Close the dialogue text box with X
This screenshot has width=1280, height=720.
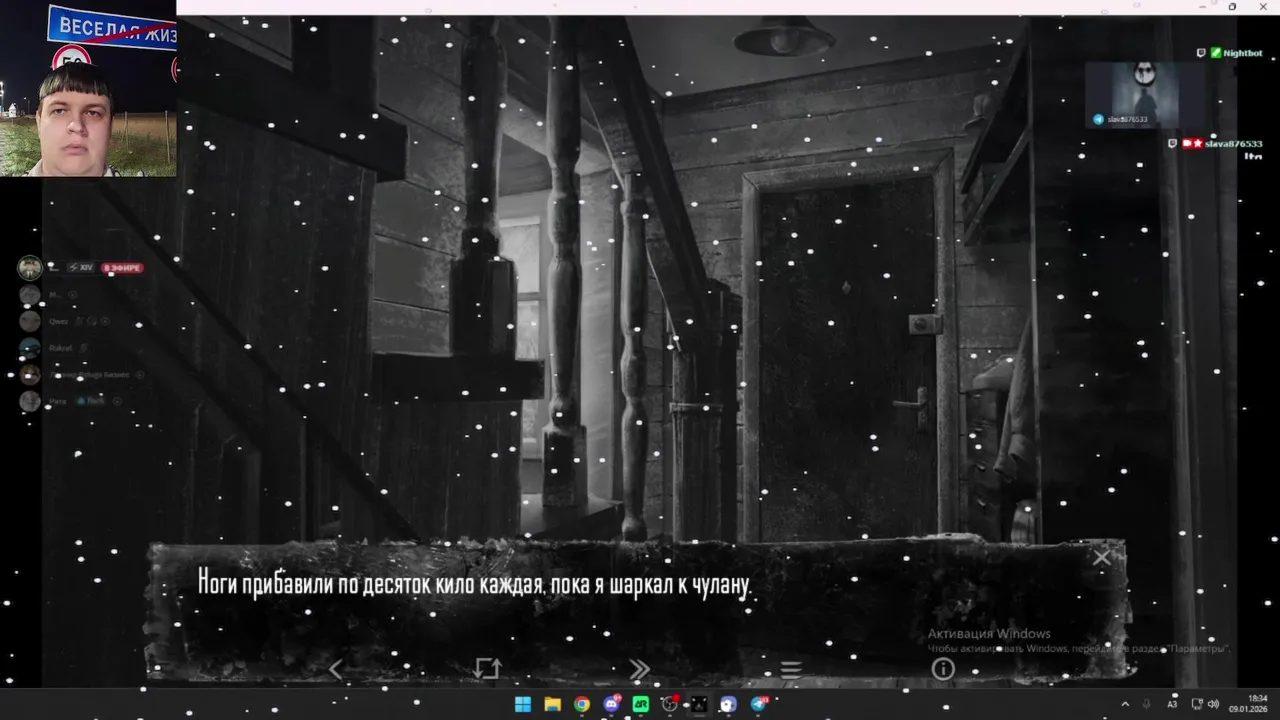1101,558
